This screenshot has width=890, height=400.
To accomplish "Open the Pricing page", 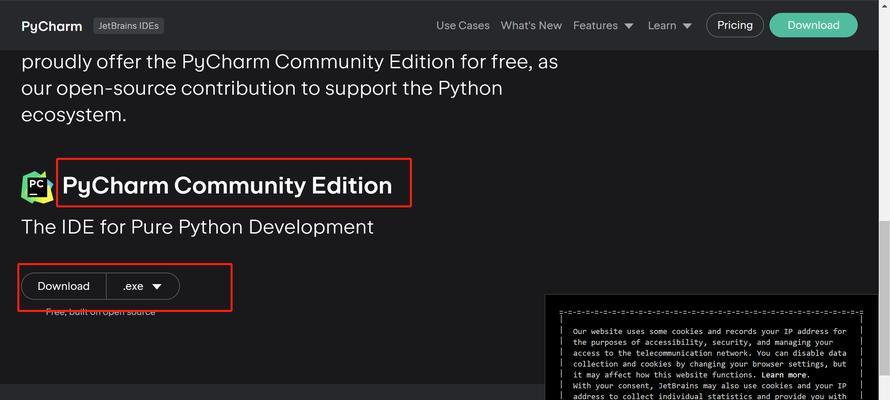I will 734,26.
